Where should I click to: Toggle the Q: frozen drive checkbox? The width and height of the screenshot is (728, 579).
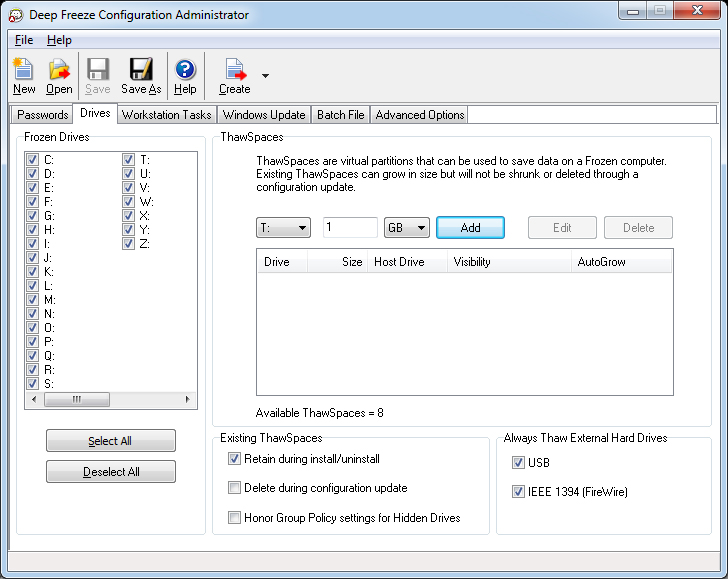click(x=32, y=355)
